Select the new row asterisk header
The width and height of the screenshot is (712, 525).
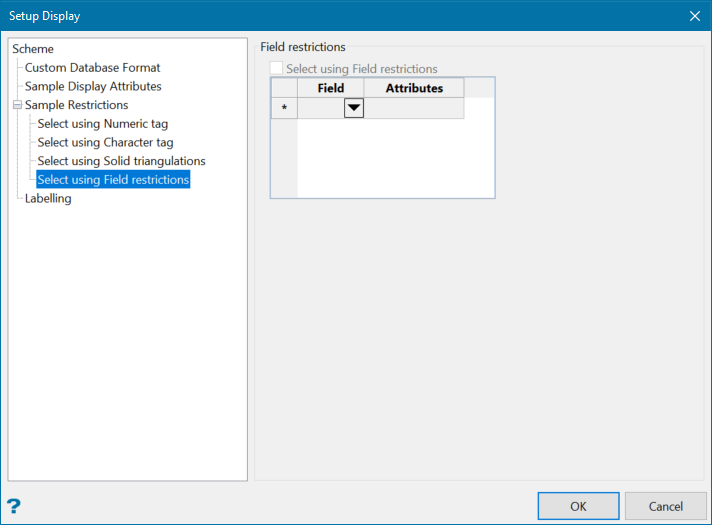pos(284,108)
